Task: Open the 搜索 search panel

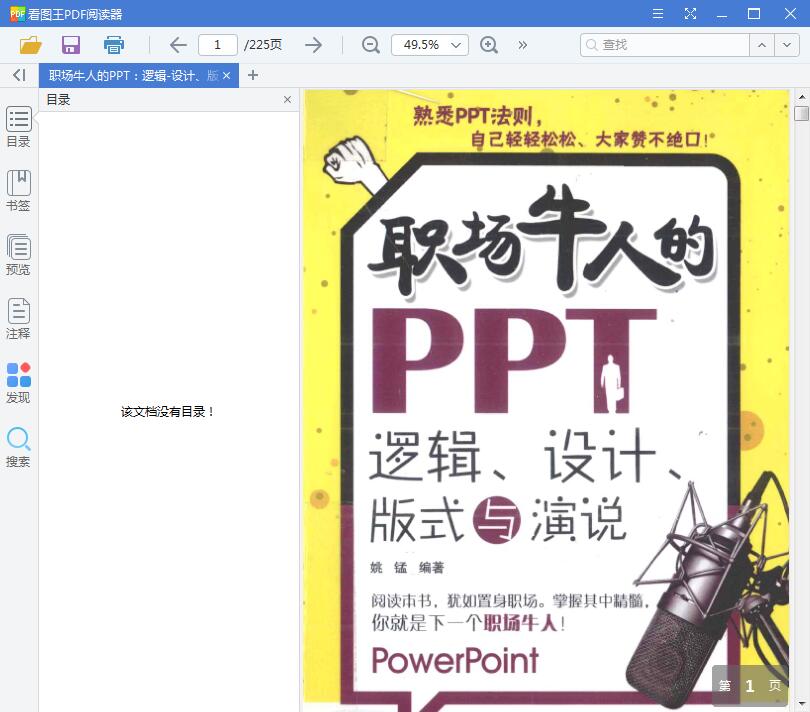Action: tap(19, 447)
